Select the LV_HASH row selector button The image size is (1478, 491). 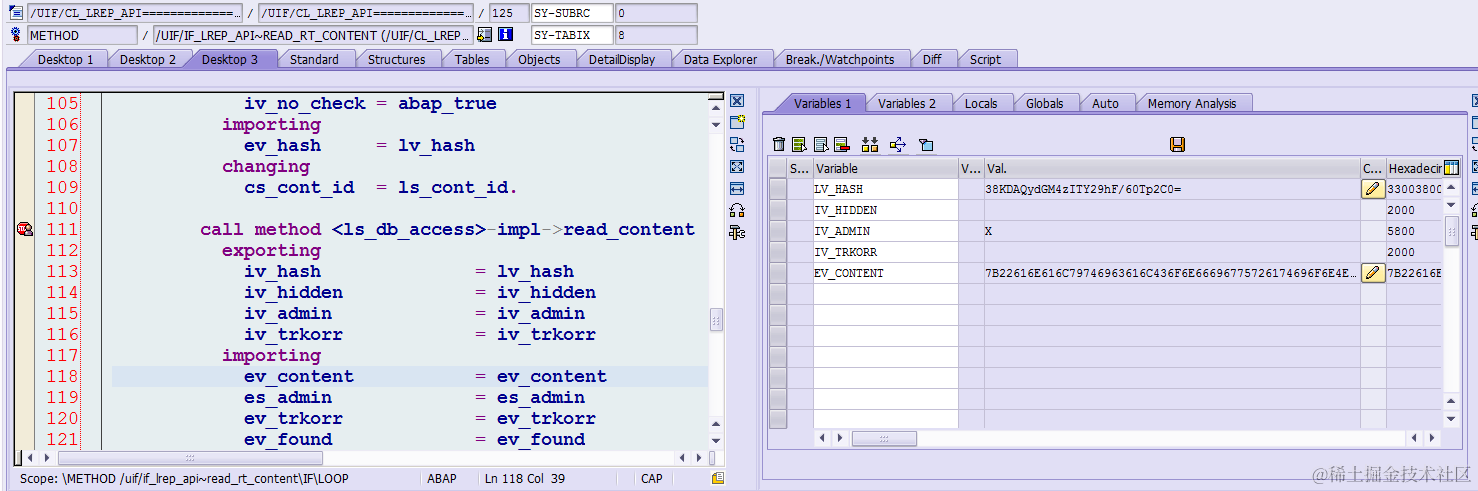click(778, 189)
